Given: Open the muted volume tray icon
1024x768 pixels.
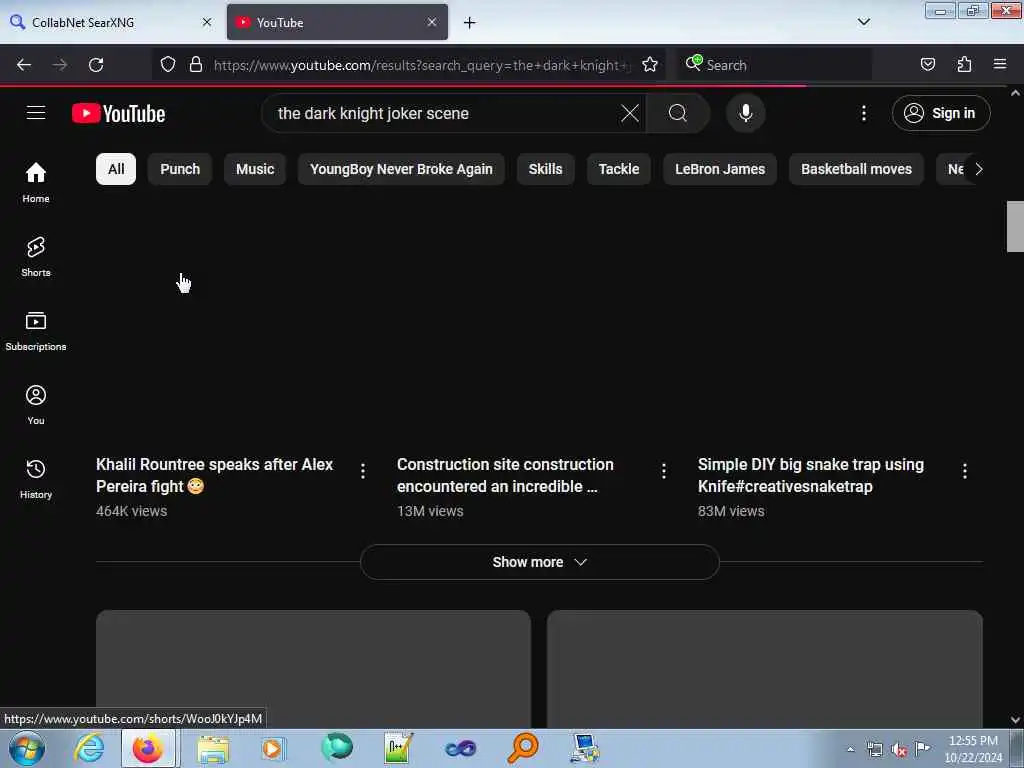Looking at the screenshot, I should coord(899,750).
